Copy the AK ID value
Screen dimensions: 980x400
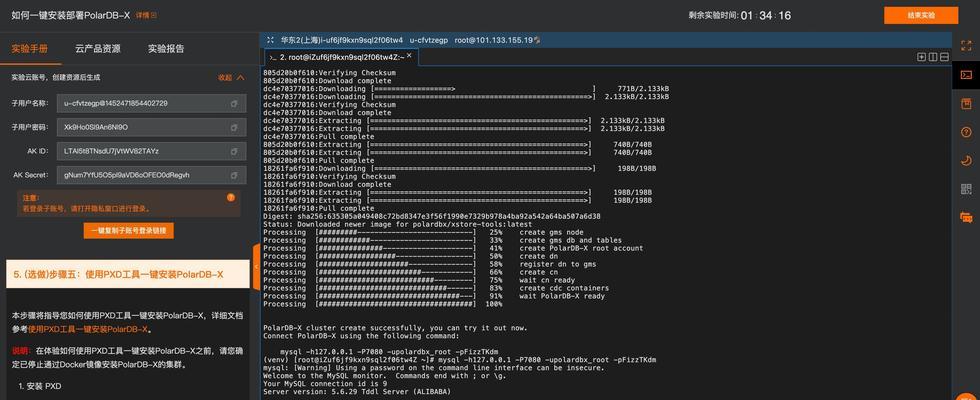[x=234, y=151]
